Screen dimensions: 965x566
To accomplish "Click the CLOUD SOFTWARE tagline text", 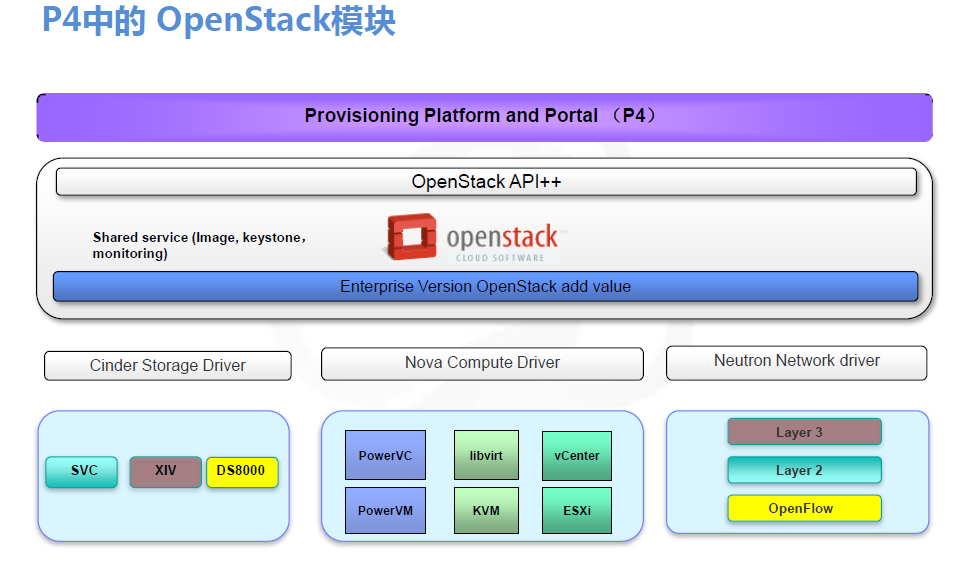I will pos(500,258).
